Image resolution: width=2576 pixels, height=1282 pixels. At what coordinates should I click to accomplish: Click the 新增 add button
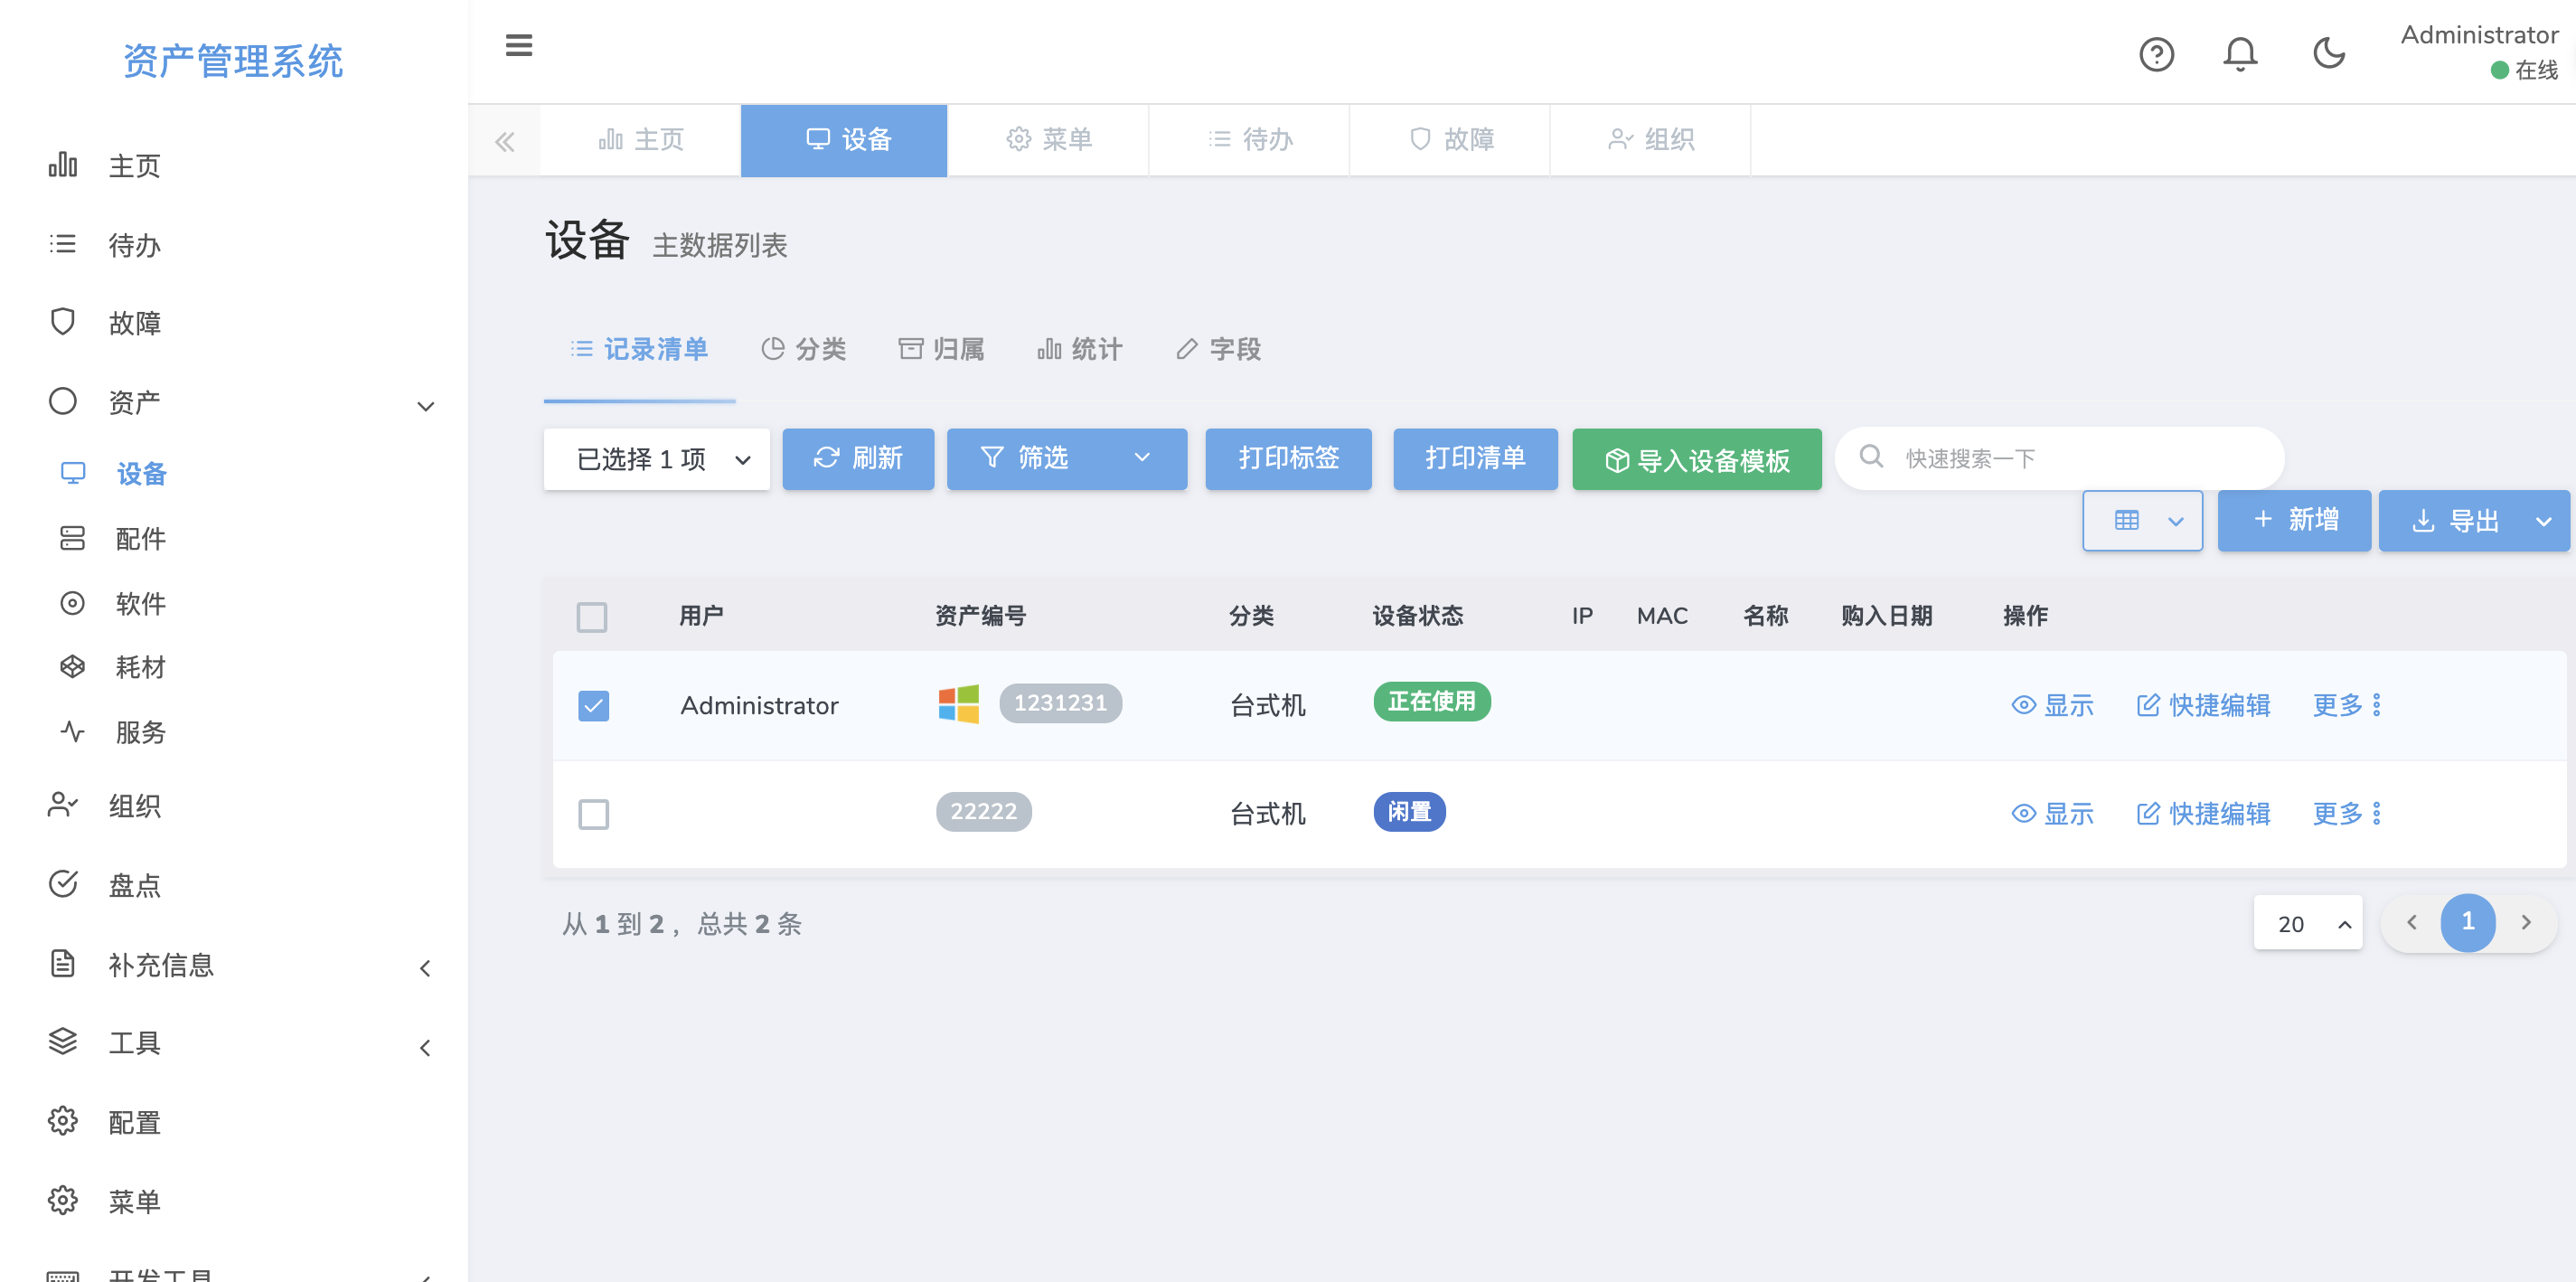[x=2294, y=520]
